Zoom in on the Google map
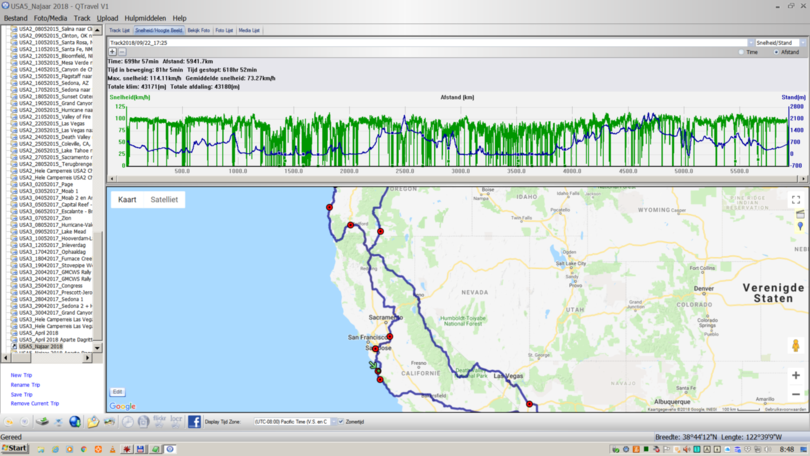810x456 pixels. (x=796, y=375)
